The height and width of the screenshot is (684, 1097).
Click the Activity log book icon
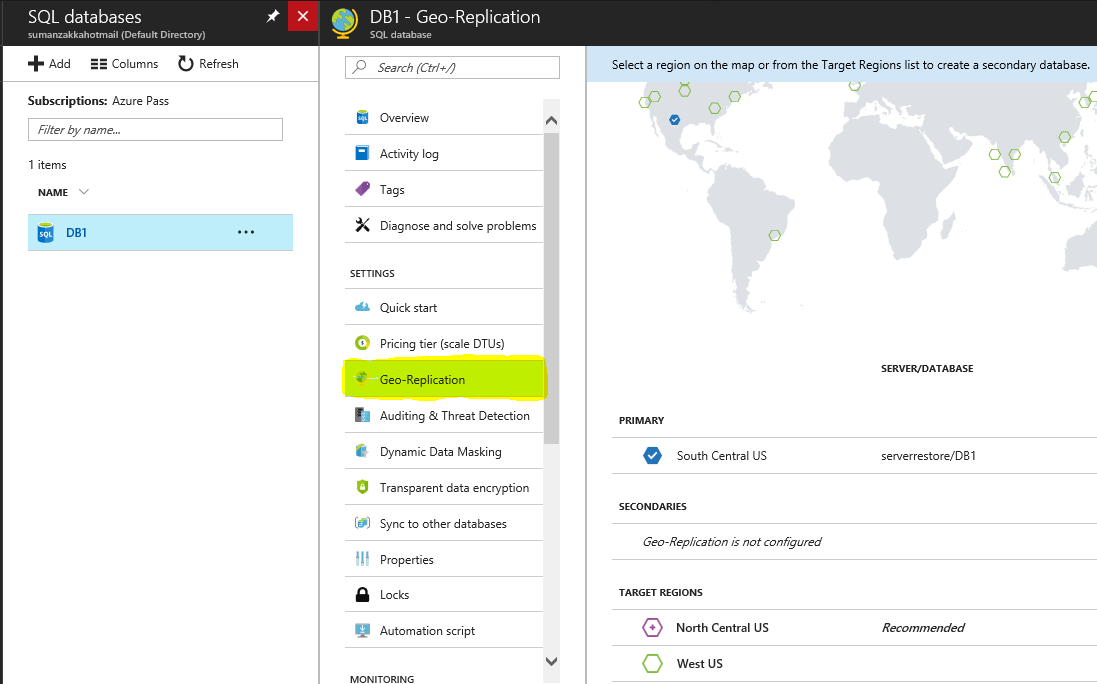tap(362, 153)
